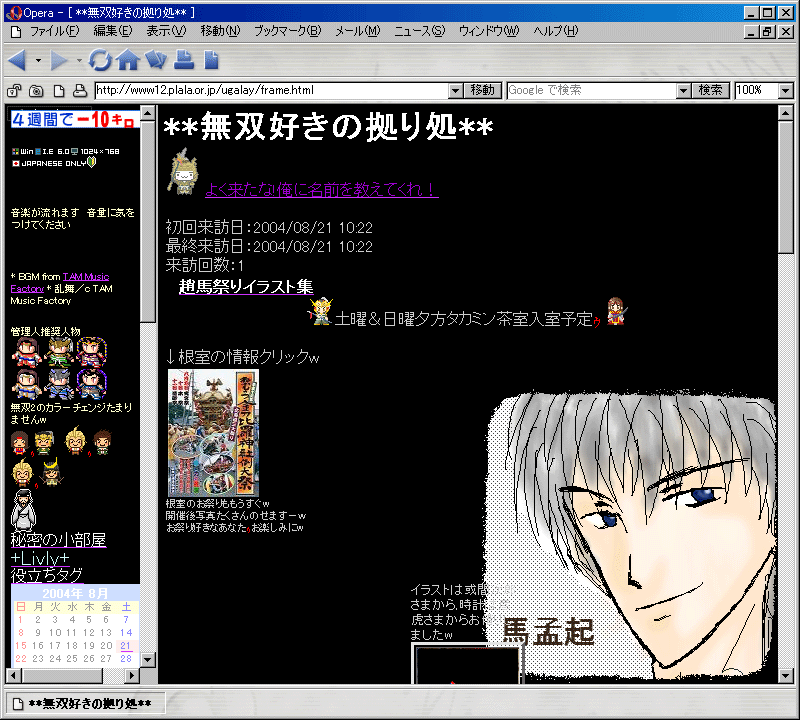The width and height of the screenshot is (800, 720).
Task: Open the Hotlist cards icon
Action: tap(156, 60)
